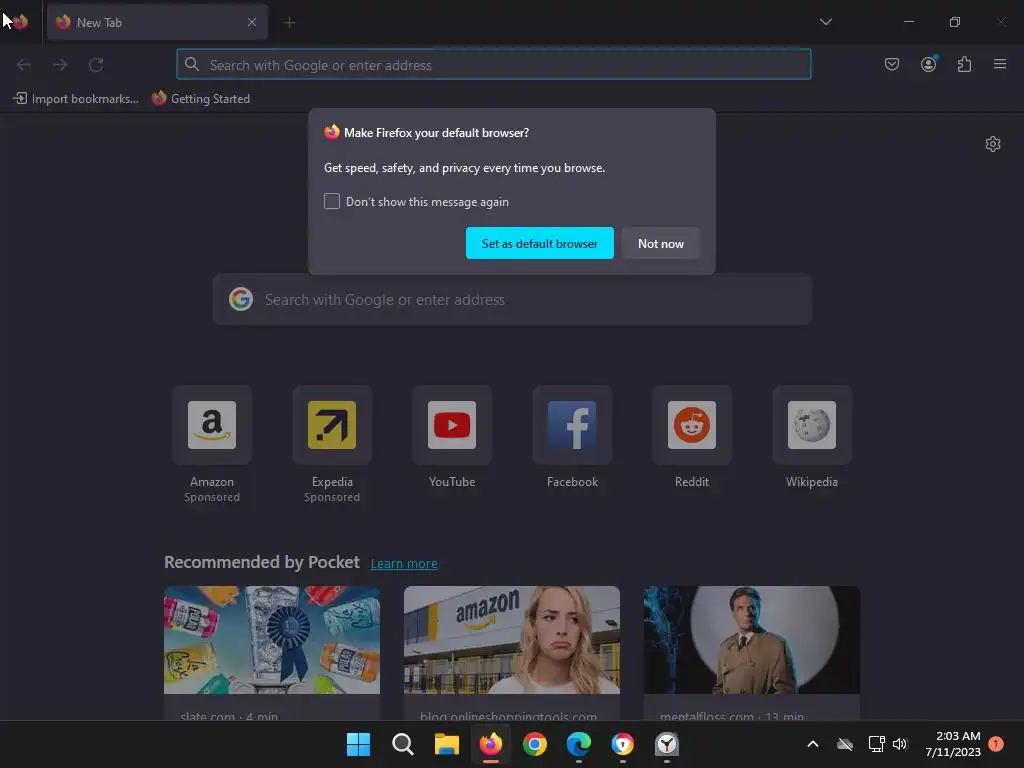Click the forward navigation arrow

(60, 65)
